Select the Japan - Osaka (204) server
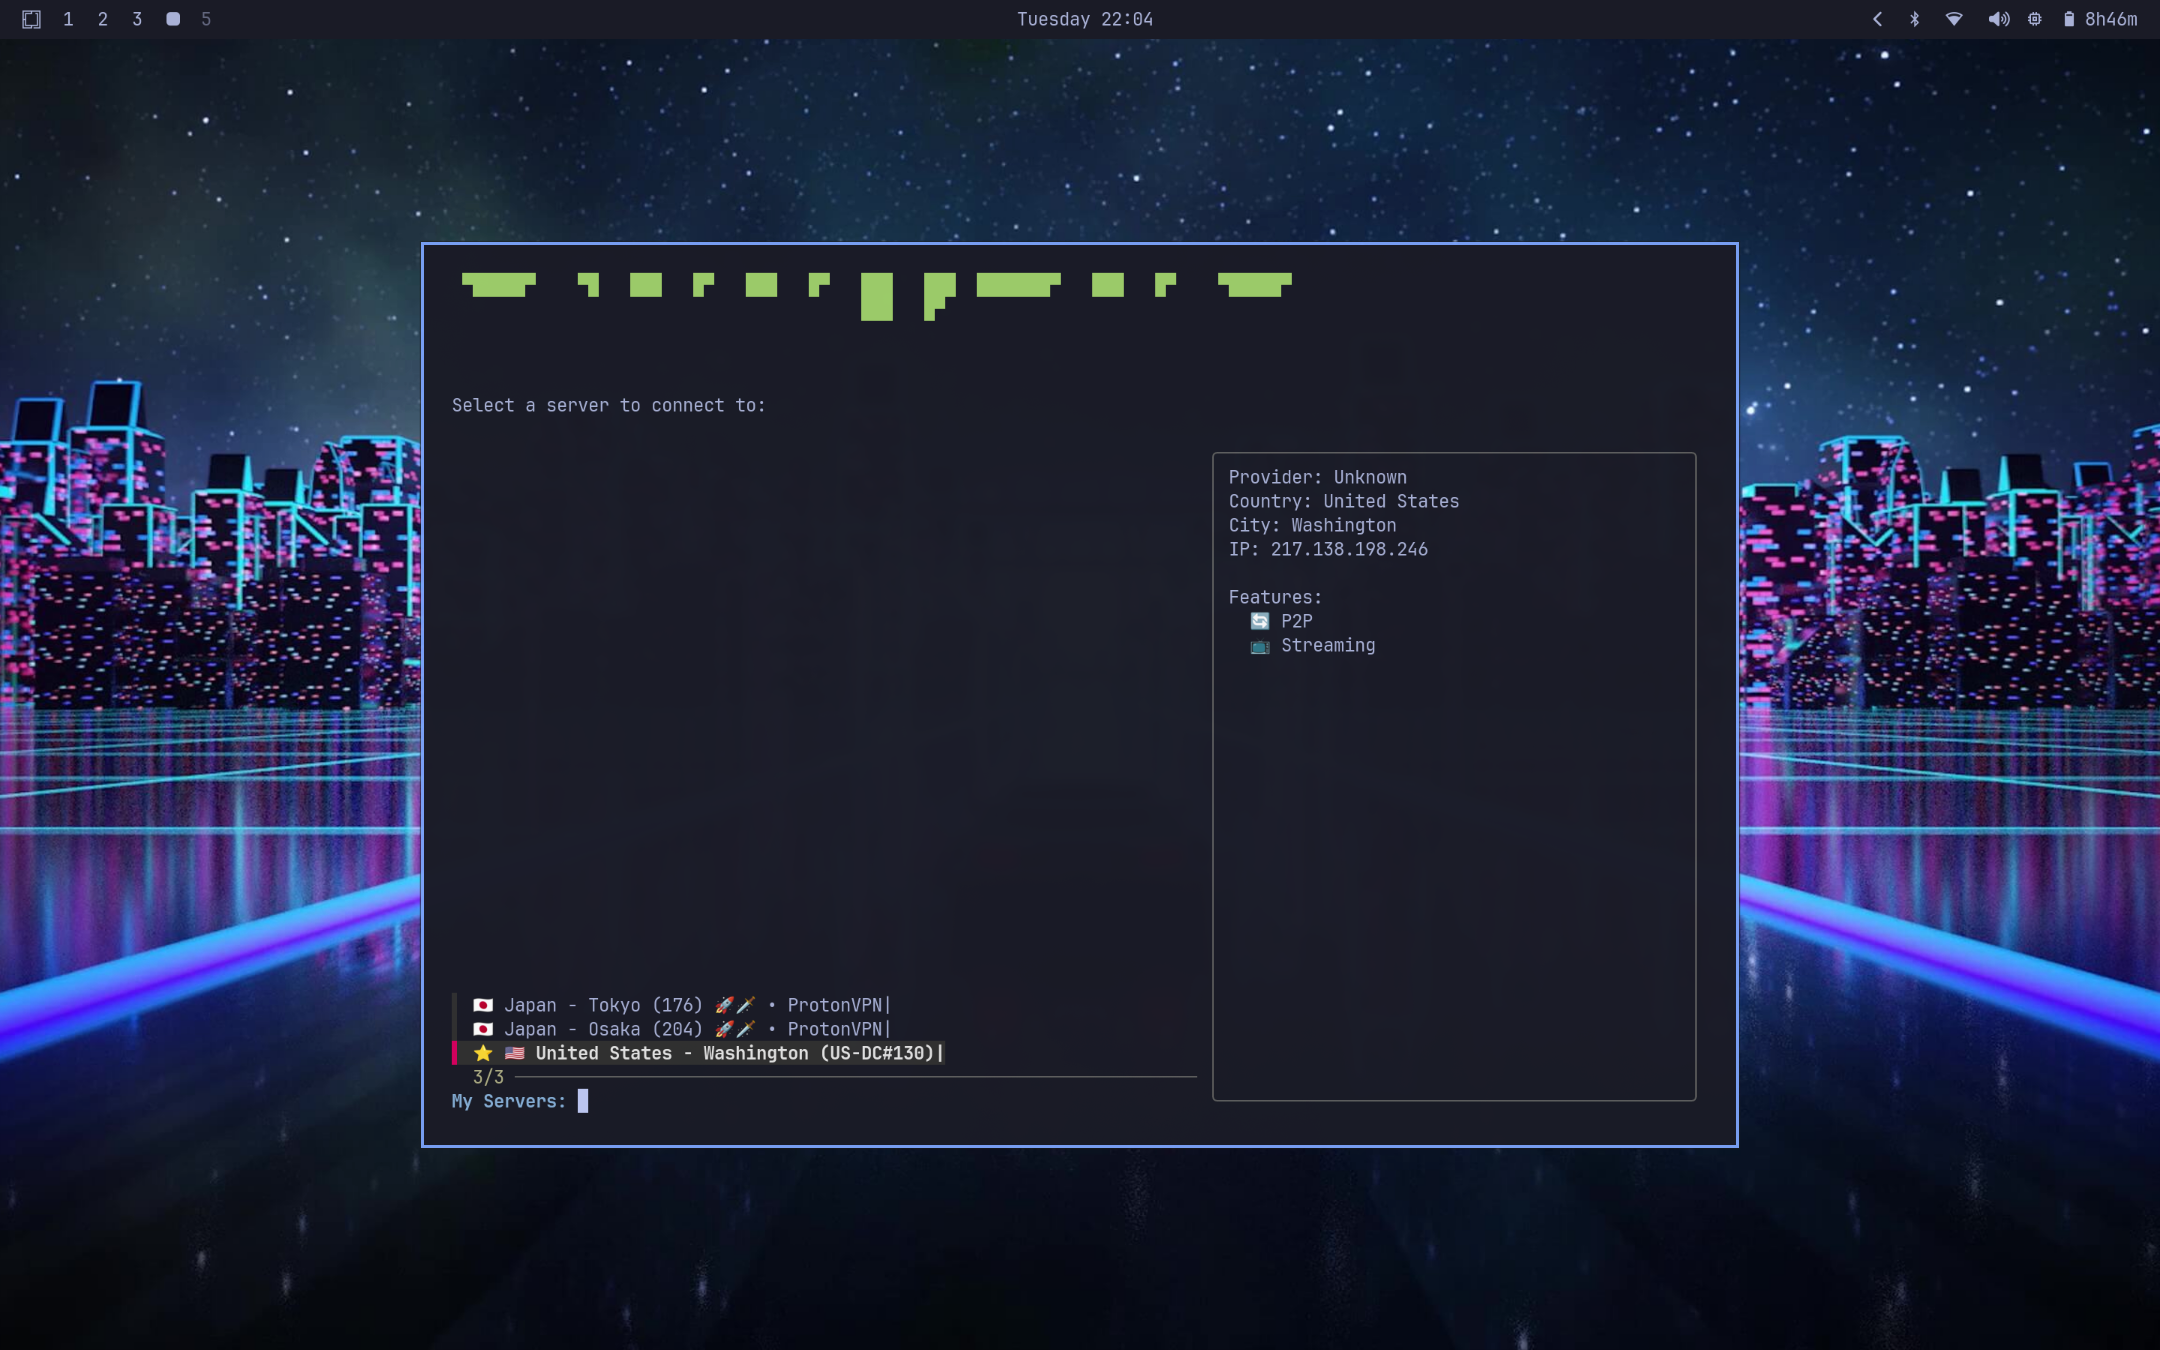The height and width of the screenshot is (1350, 2160). (603, 1029)
